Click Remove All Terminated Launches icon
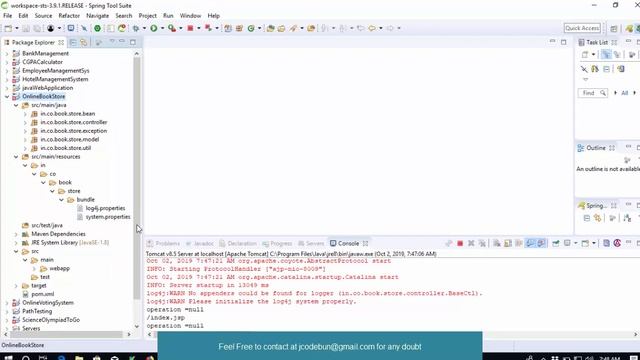 [x=482, y=243]
